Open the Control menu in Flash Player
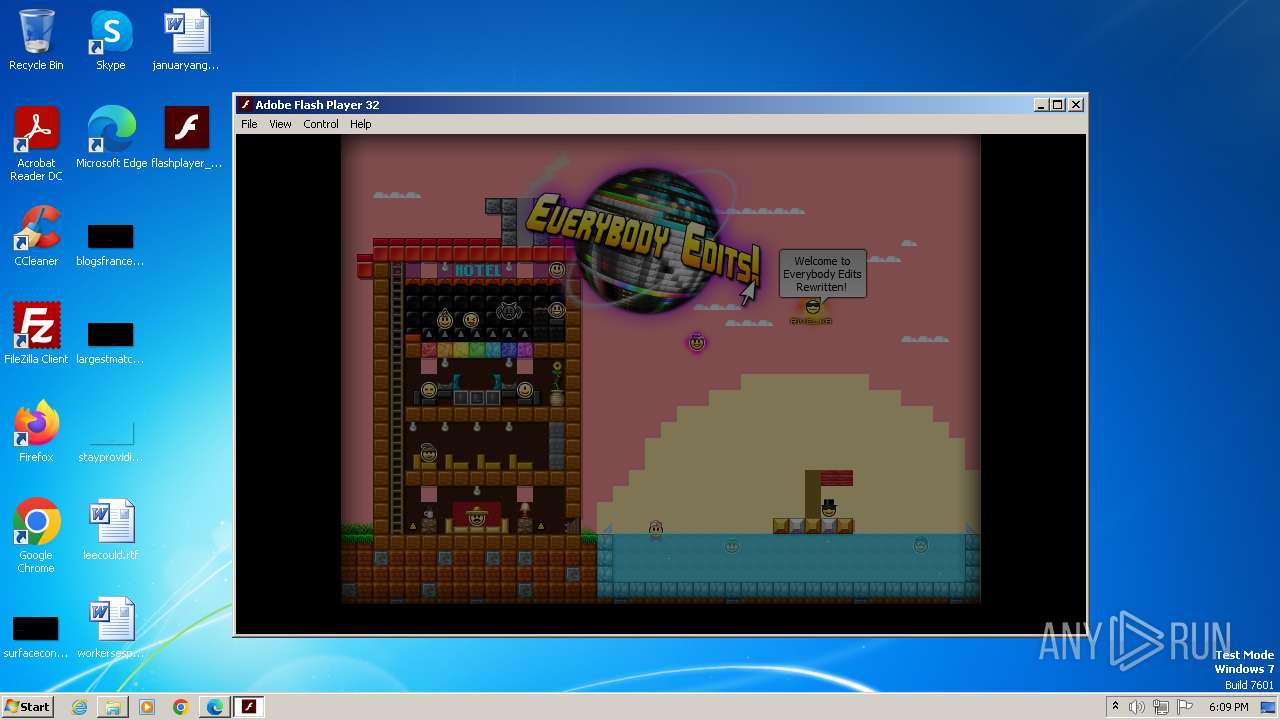 point(321,124)
